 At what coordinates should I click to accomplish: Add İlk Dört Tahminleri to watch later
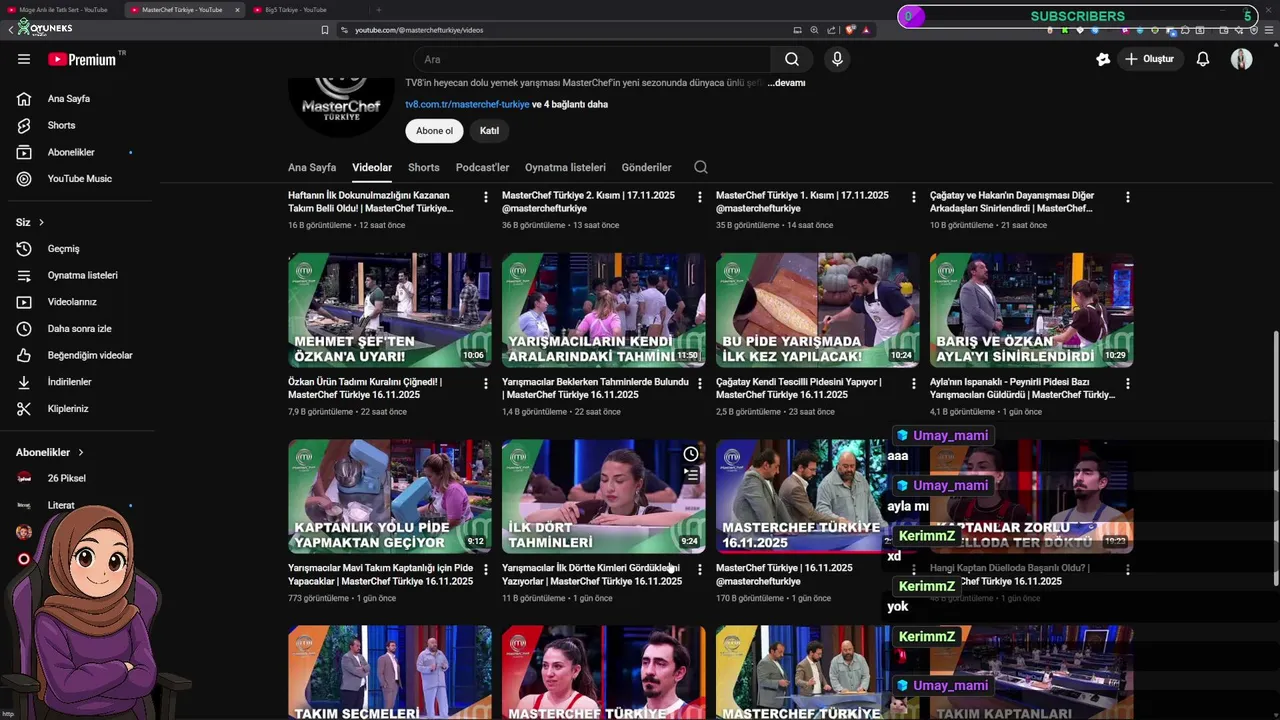coord(691,454)
